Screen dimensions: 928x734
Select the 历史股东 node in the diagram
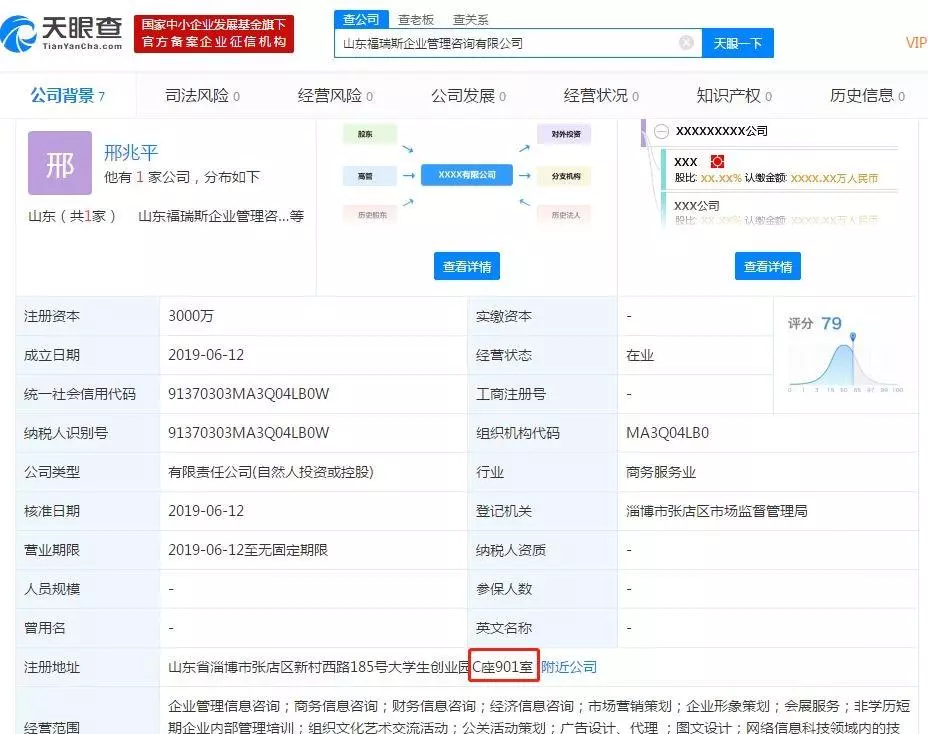[x=372, y=215]
